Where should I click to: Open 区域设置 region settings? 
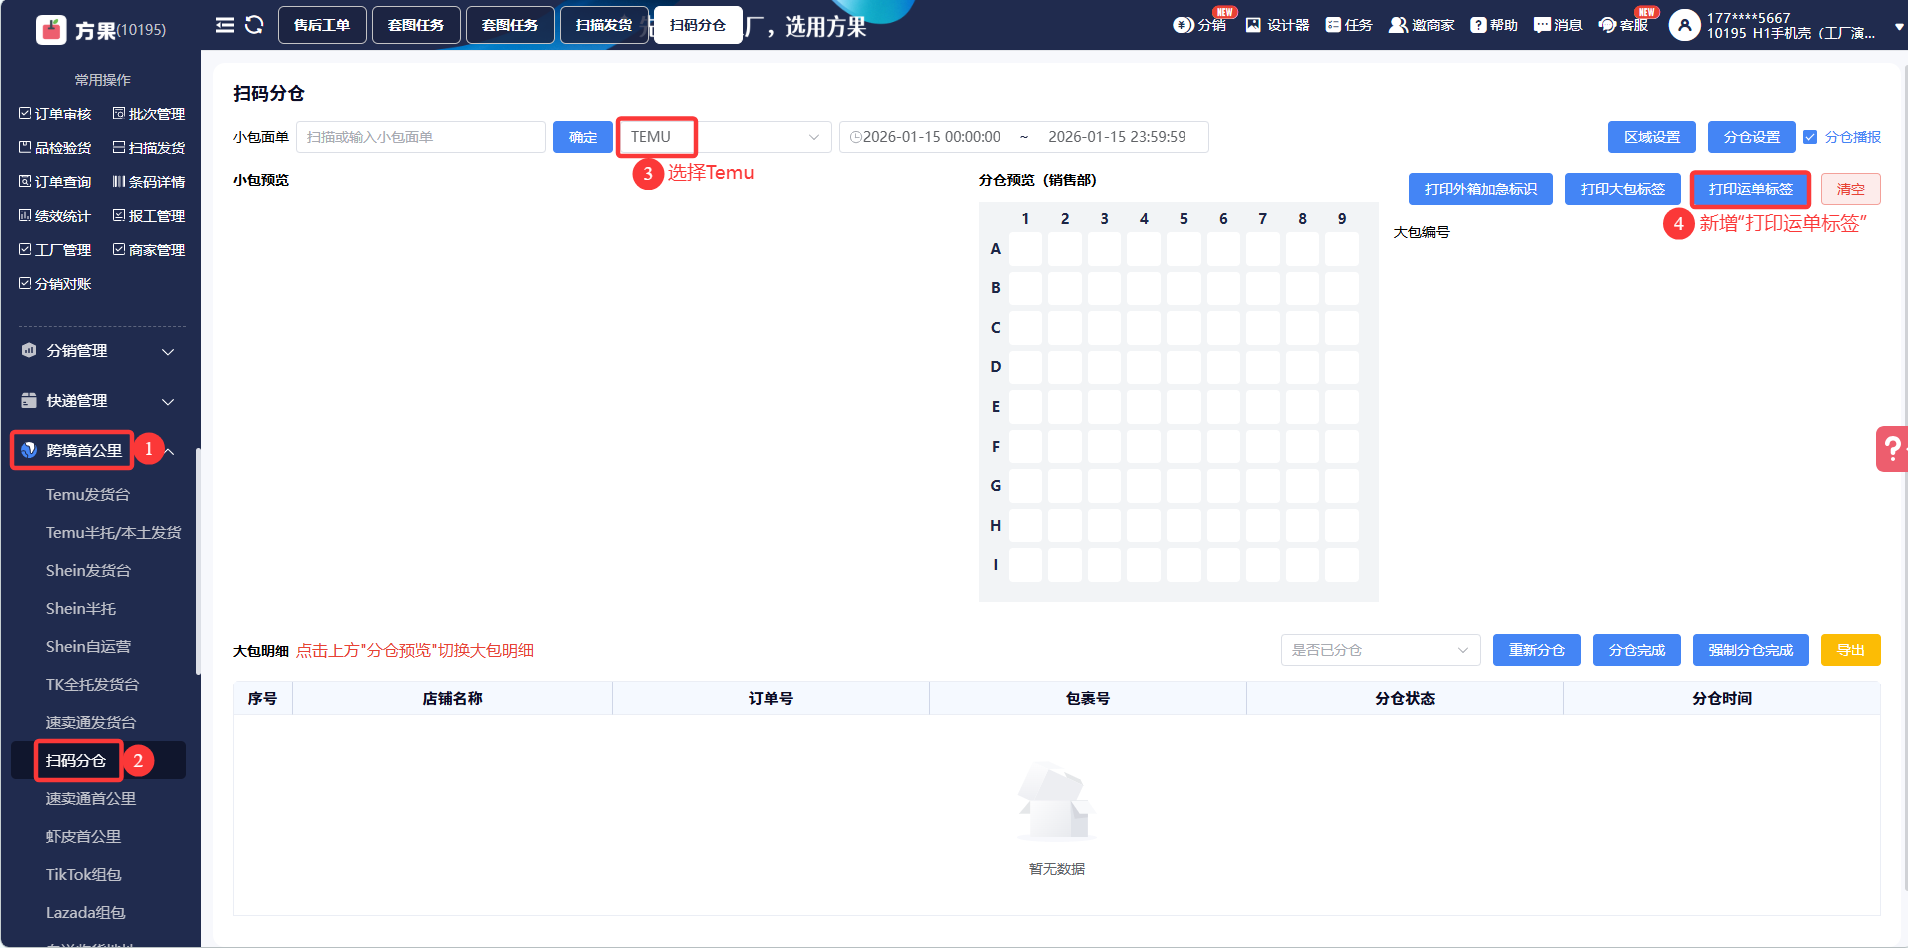[1652, 137]
